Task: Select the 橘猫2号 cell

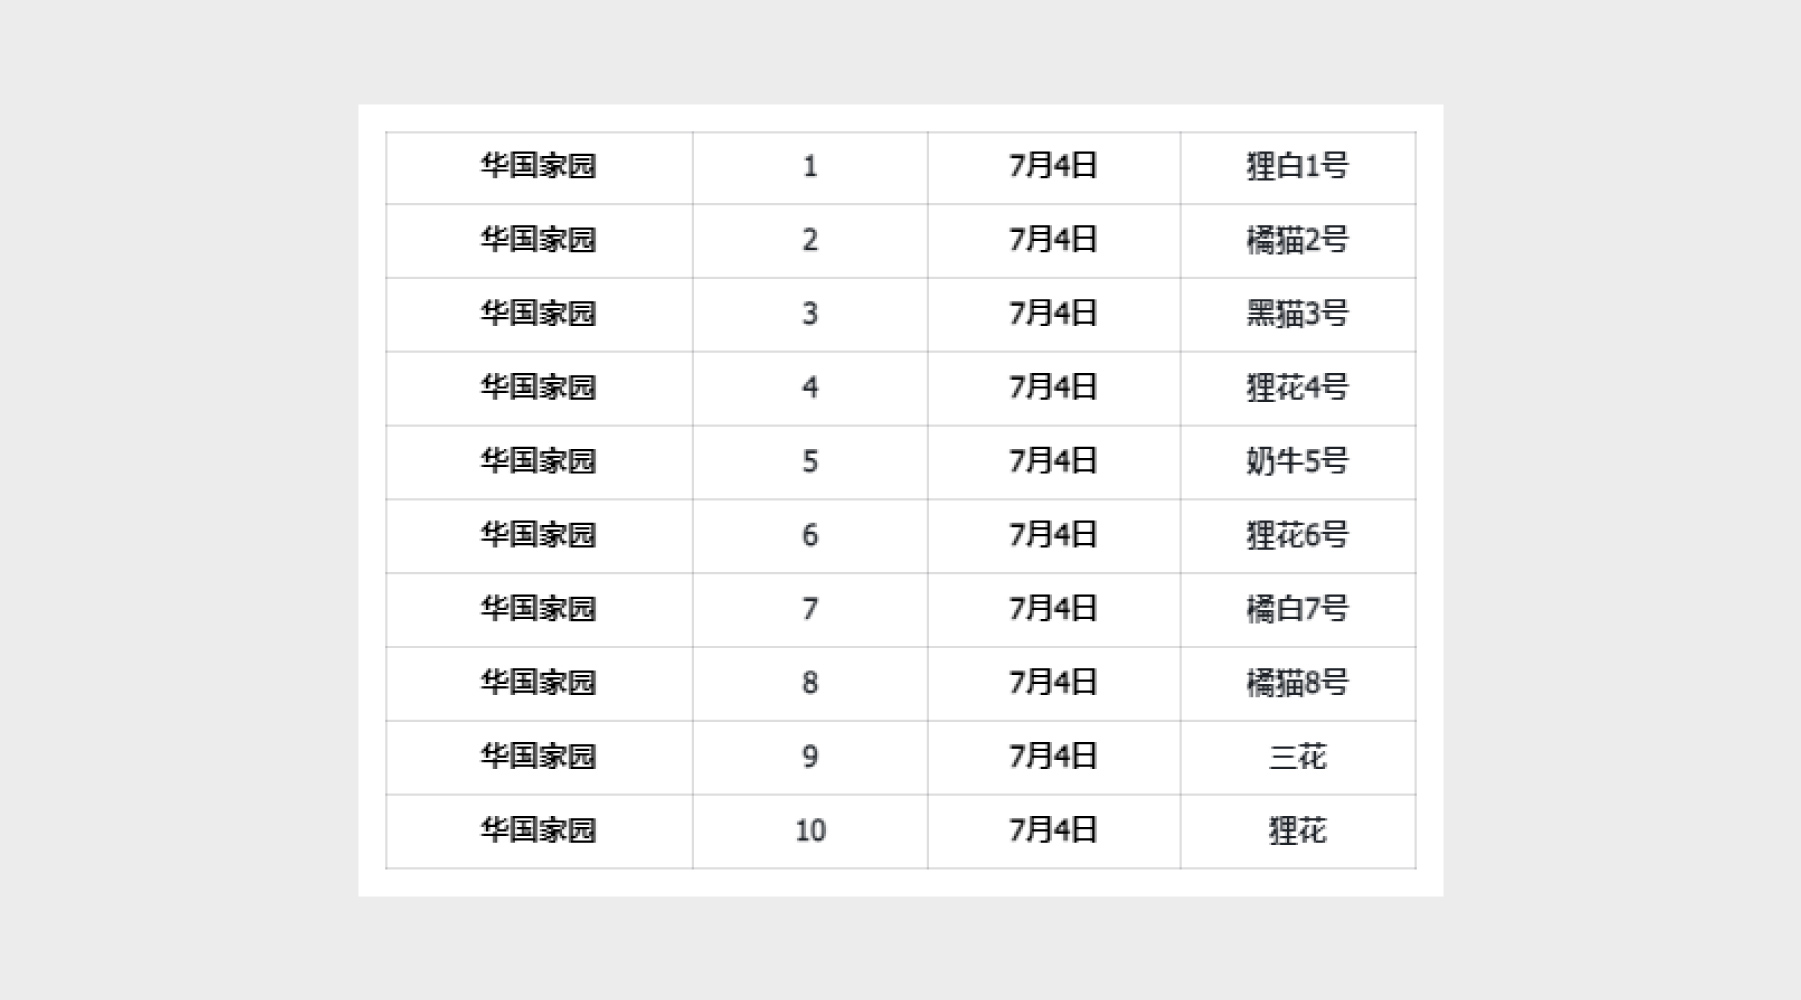Action: click(x=1297, y=240)
